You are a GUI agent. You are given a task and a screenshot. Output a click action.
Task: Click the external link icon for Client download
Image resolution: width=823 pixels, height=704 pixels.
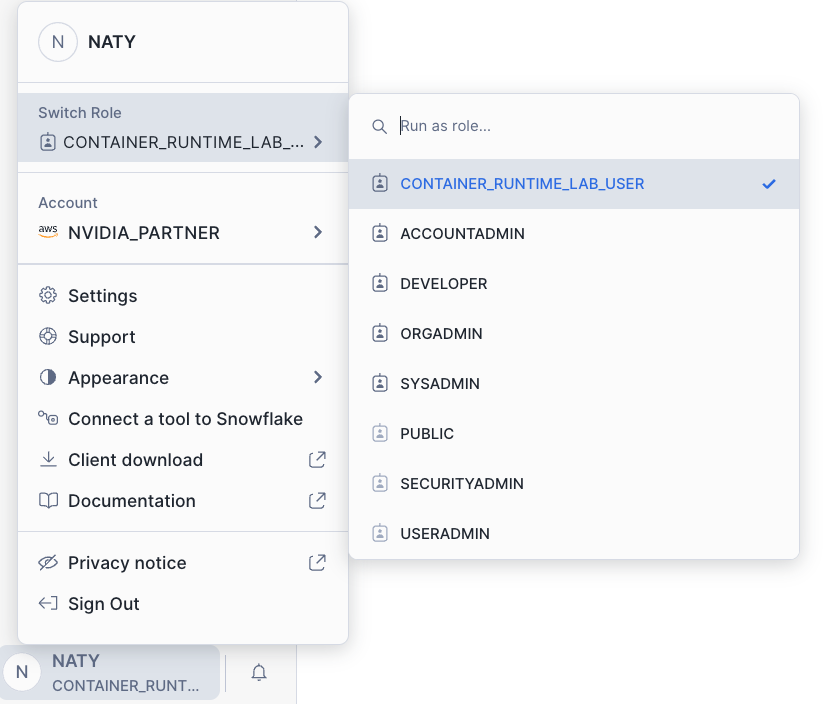pyautogui.click(x=317, y=459)
